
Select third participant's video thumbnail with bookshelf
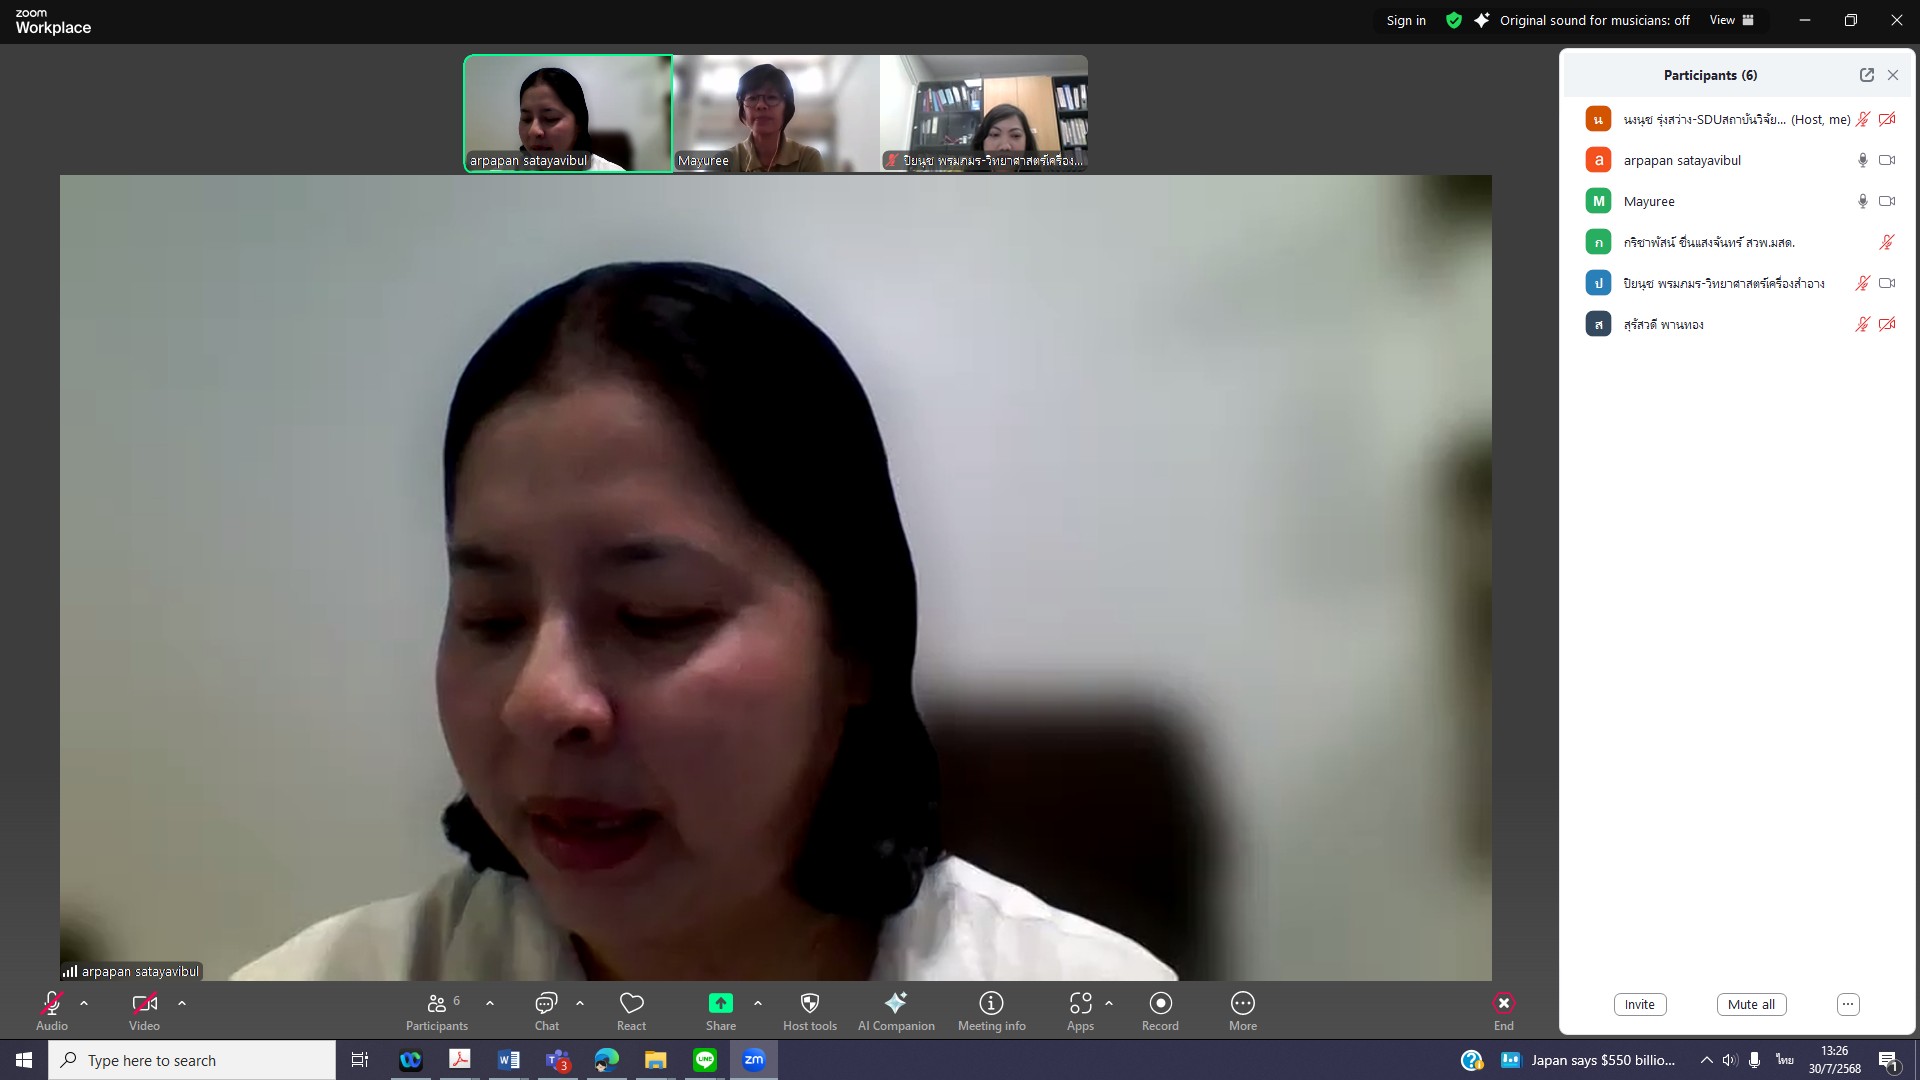tap(984, 113)
